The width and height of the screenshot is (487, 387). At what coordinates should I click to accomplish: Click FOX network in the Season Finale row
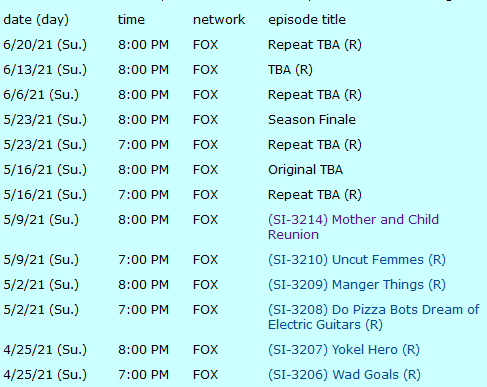click(x=205, y=120)
